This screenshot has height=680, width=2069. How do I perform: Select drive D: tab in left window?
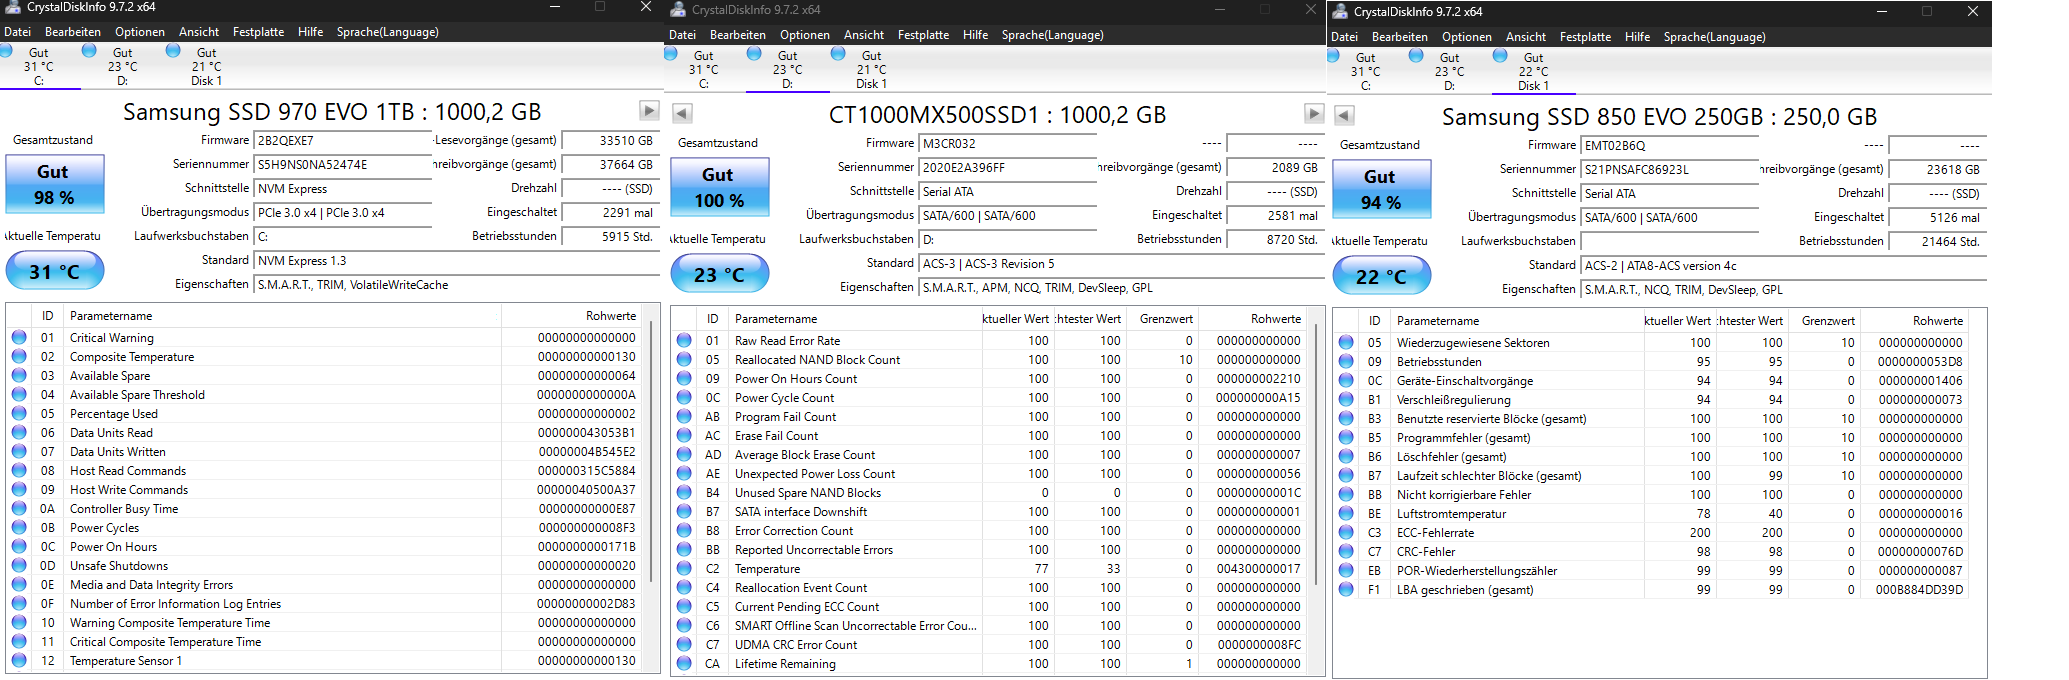click(x=122, y=66)
